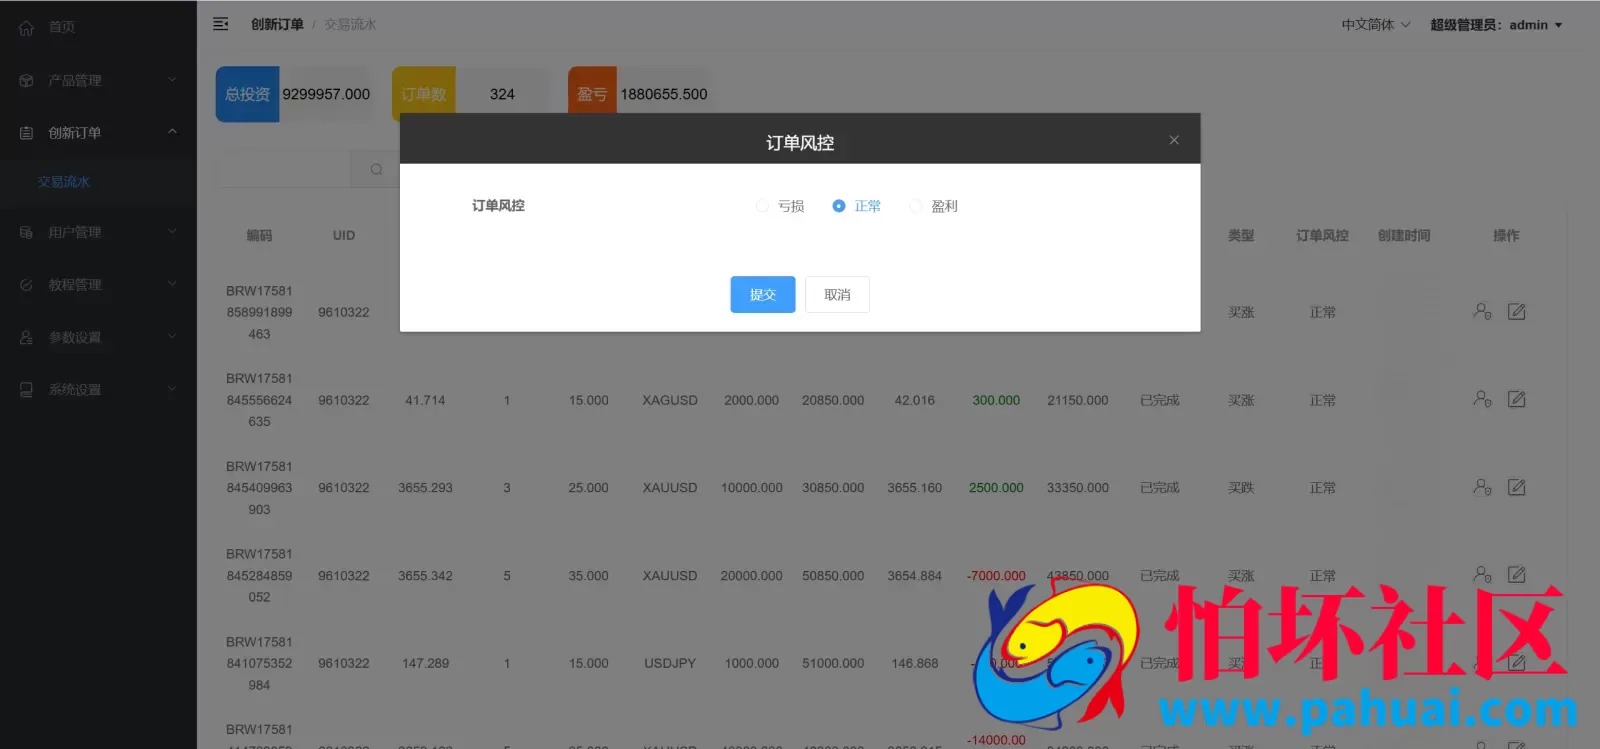Viewport: 1600px width, 749px height.
Task: Open the 中文简体 language dropdown
Action: coord(1376,25)
